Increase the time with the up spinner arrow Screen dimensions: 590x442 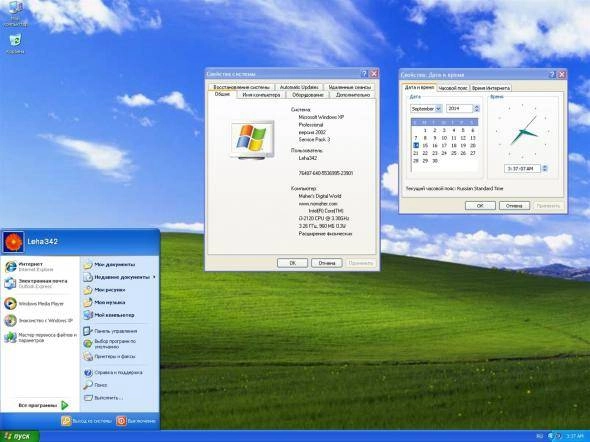545,167
